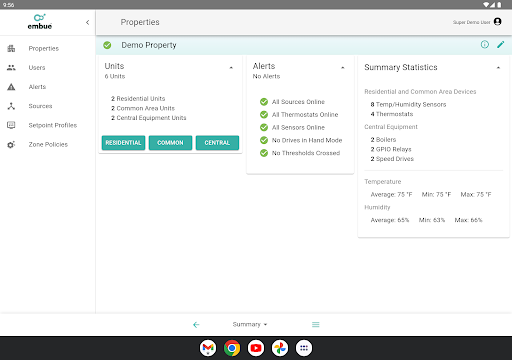
Task: Click '2 Common Area Units' text
Action: 143,108
